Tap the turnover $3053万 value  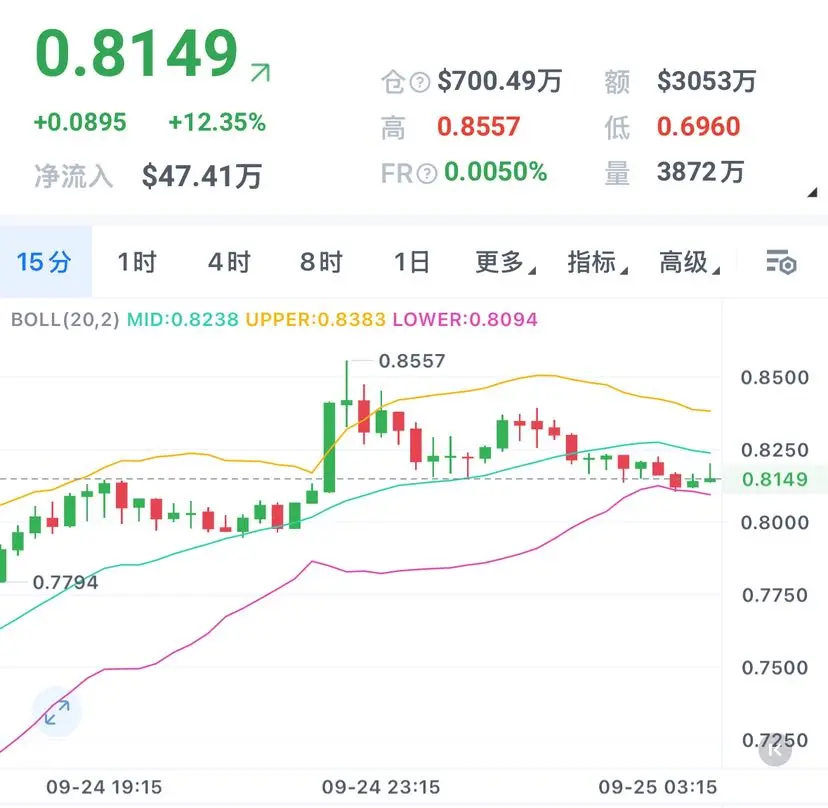[707, 81]
